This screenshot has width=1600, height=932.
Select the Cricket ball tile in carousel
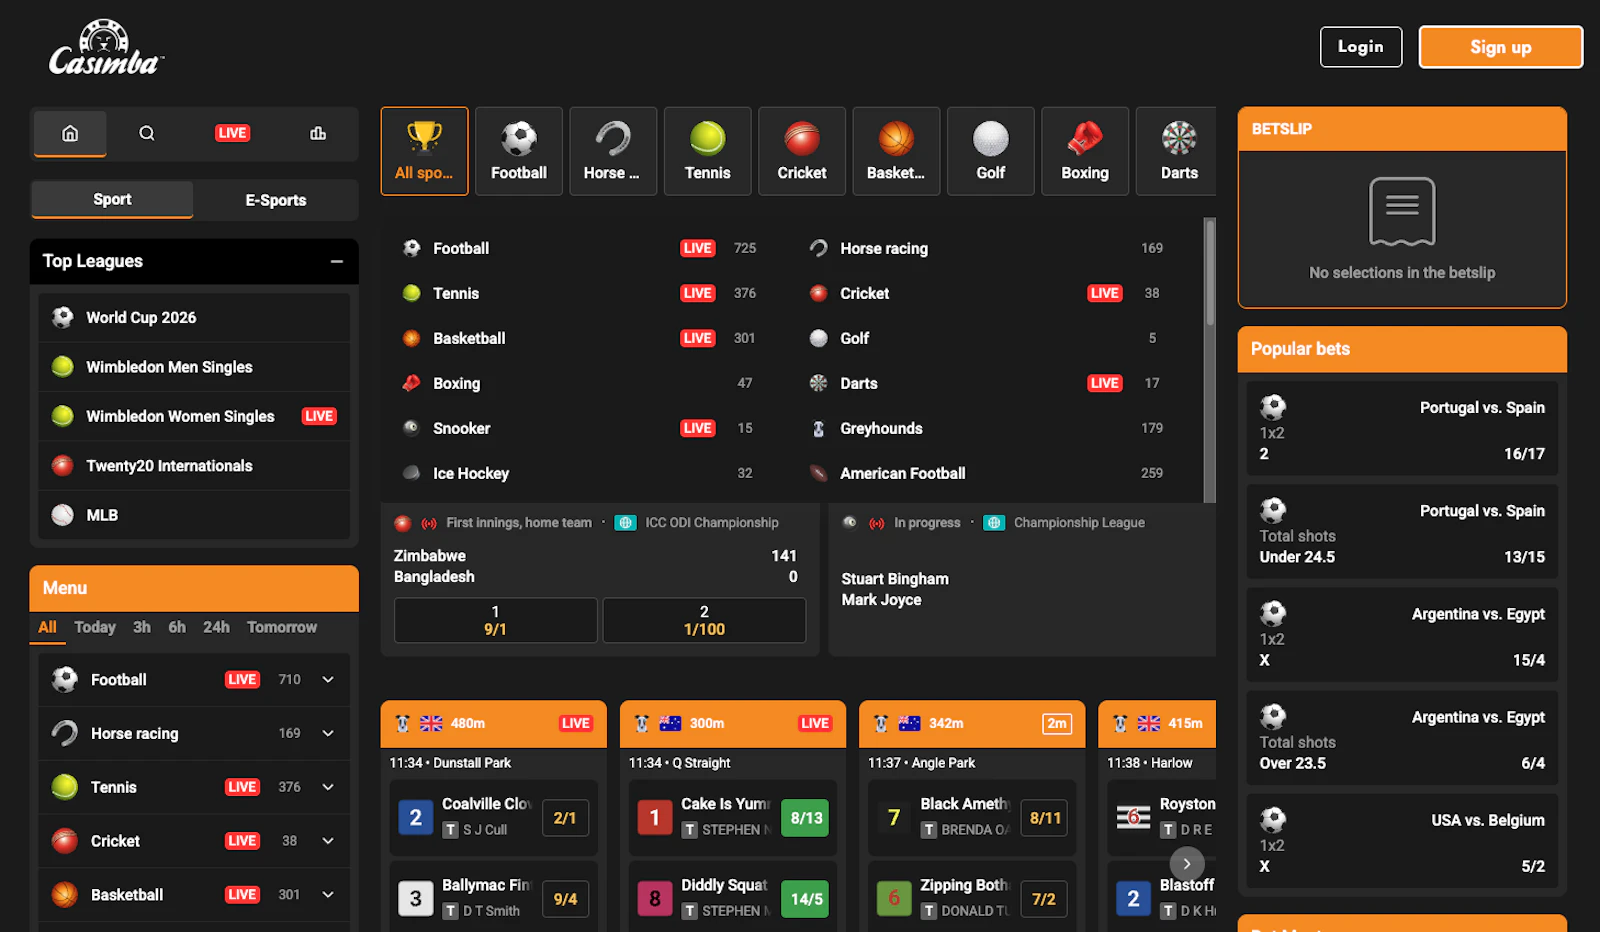[x=802, y=151]
